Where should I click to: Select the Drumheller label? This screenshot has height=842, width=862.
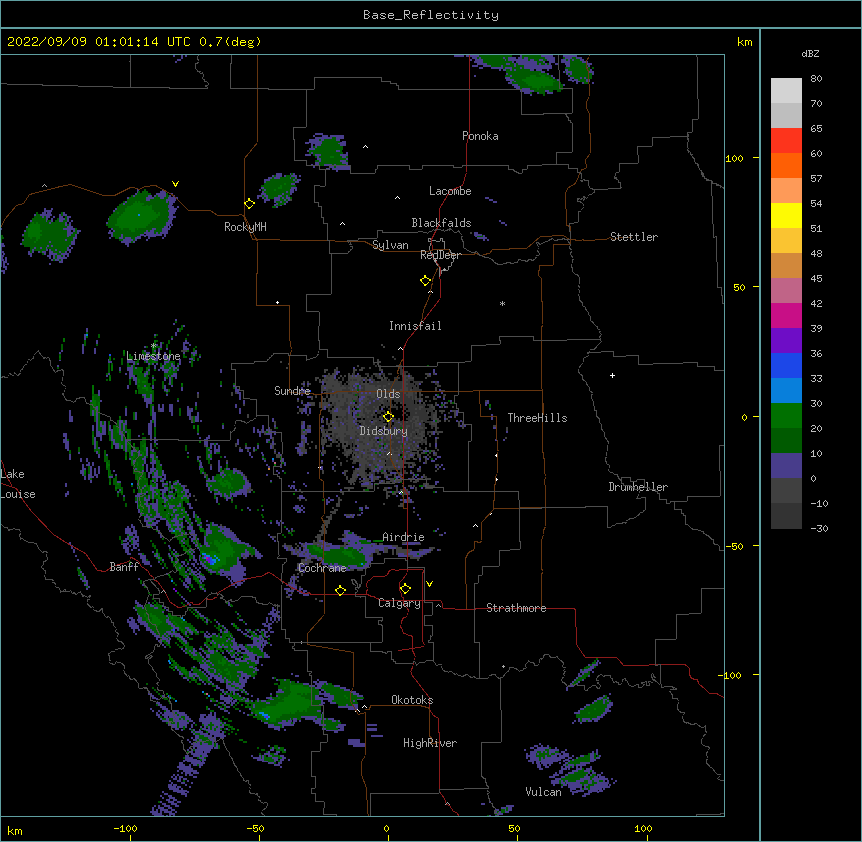638,487
